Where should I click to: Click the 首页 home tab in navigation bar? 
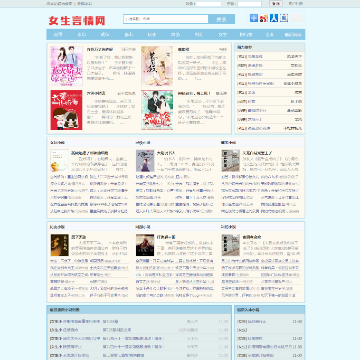(x=58, y=35)
